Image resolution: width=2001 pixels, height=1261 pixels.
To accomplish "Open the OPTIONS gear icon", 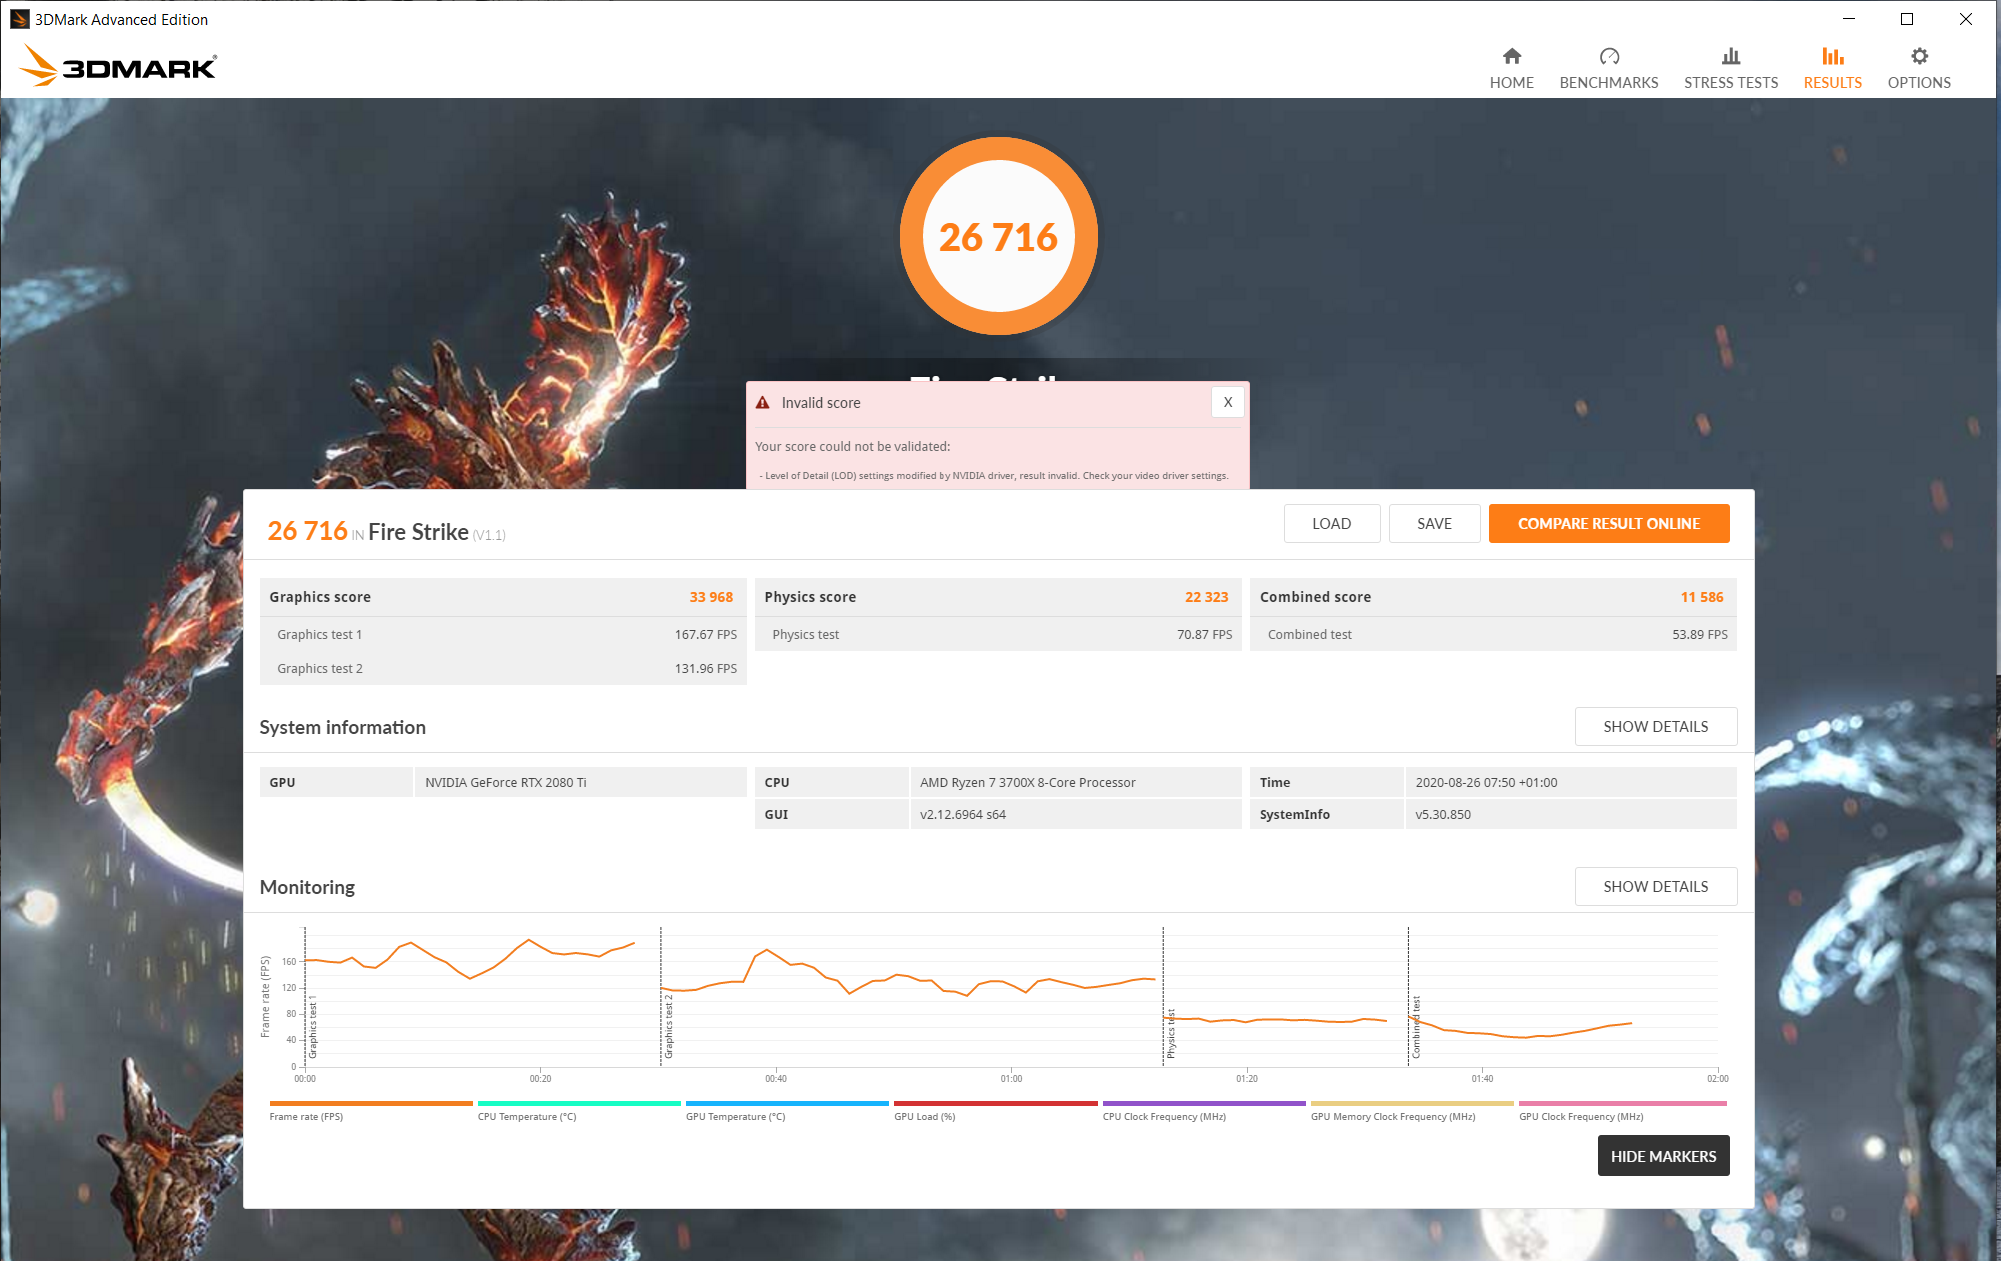I will click(x=1918, y=56).
